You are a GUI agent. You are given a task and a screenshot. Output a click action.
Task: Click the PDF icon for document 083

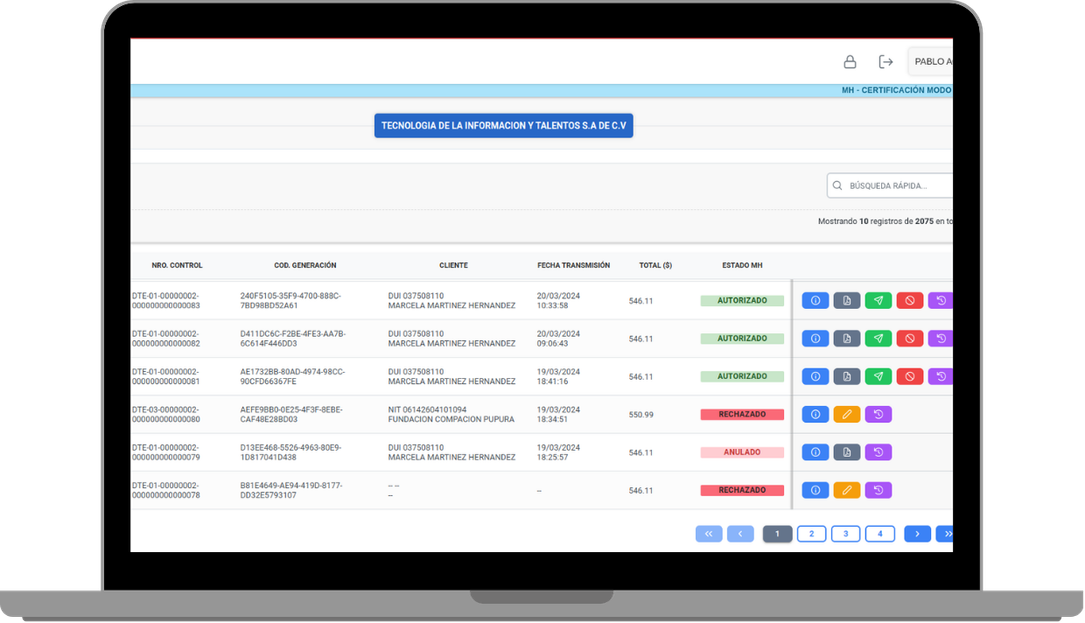(847, 300)
